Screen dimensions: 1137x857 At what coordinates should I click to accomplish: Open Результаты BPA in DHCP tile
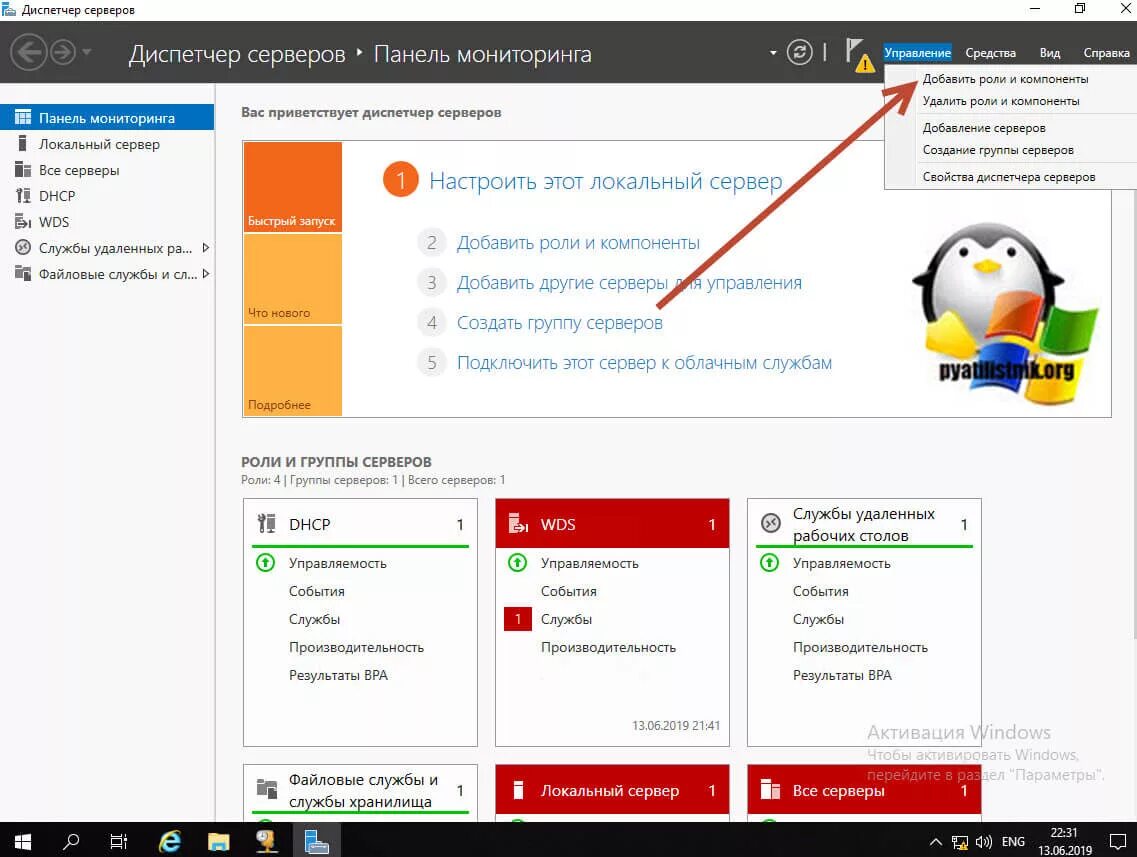coord(338,675)
